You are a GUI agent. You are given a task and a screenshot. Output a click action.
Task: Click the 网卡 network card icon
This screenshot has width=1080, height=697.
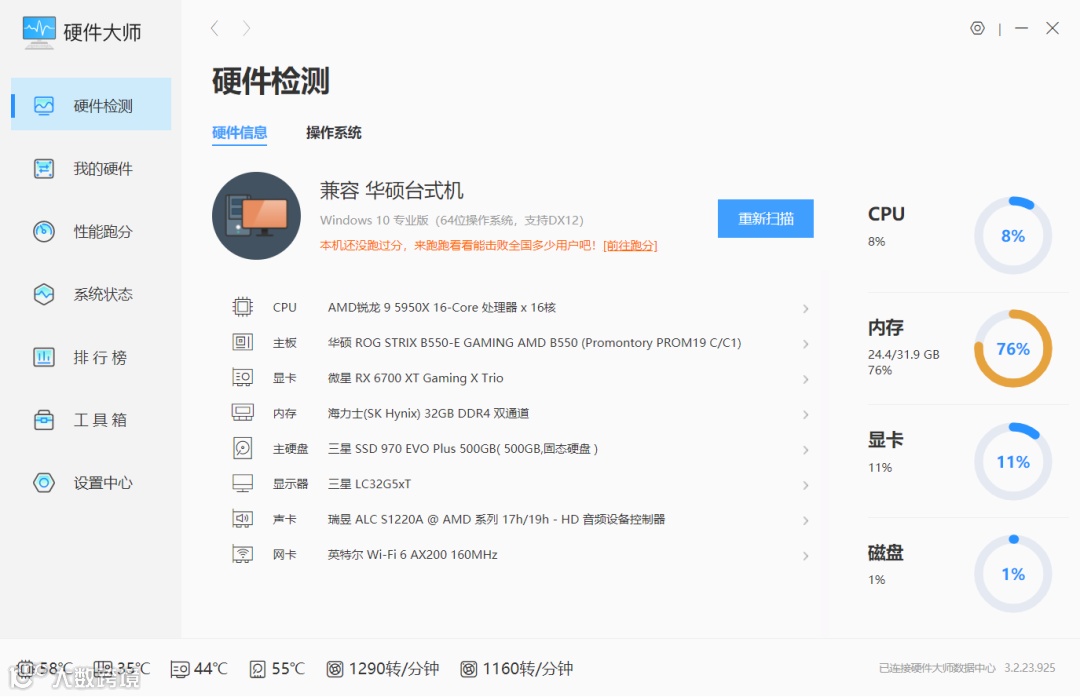[242, 554]
